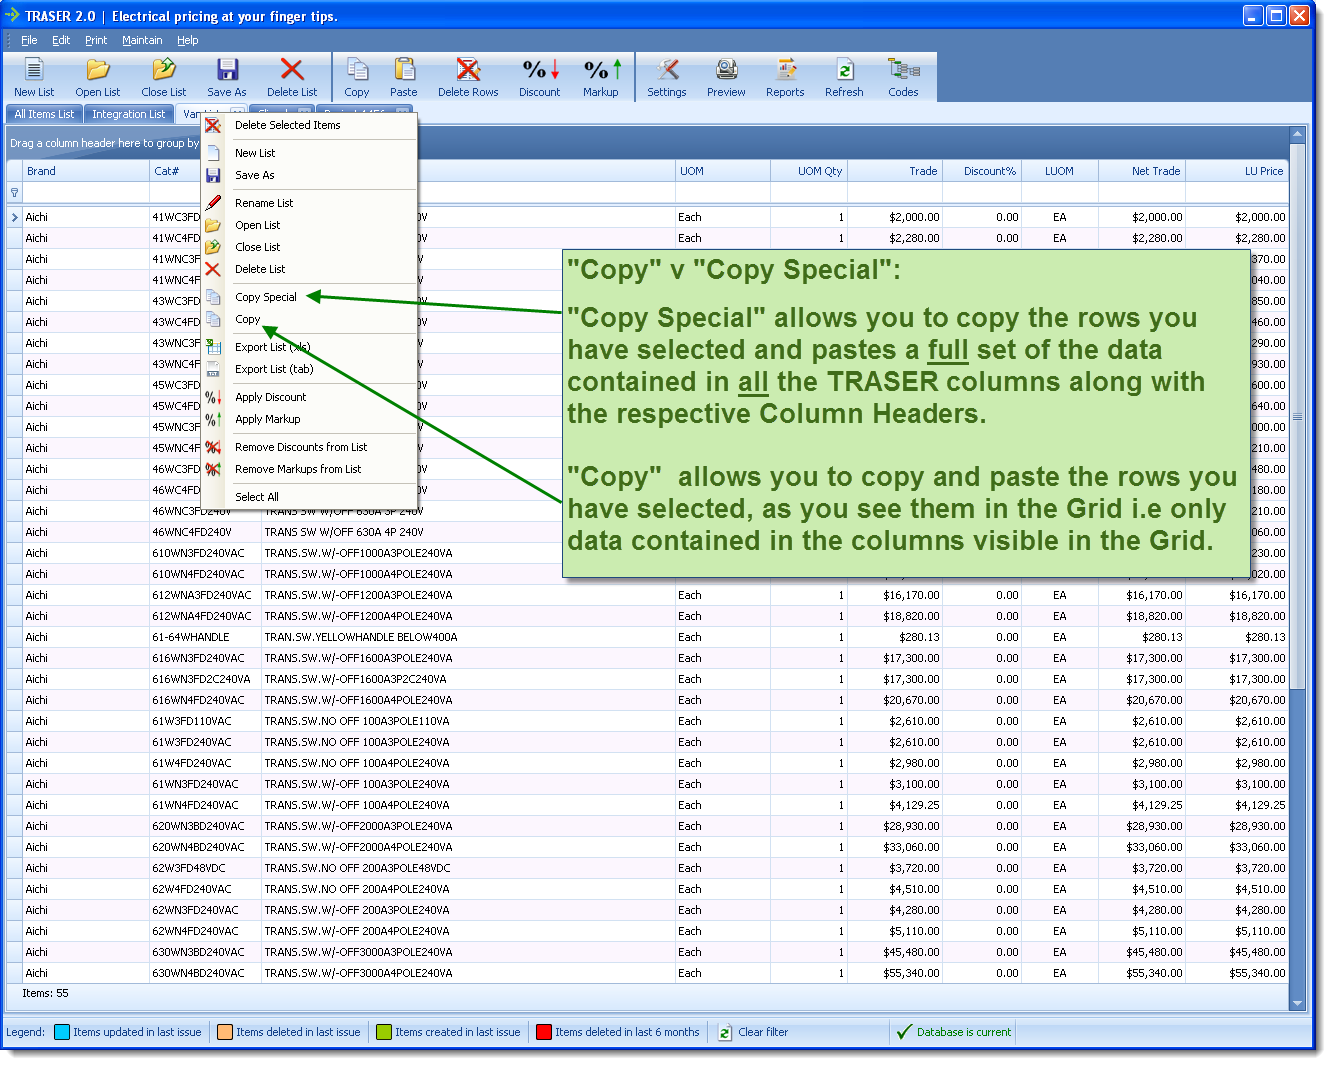Click the green Items created legend swatch
The image size is (1331, 1065).
[x=384, y=1032]
